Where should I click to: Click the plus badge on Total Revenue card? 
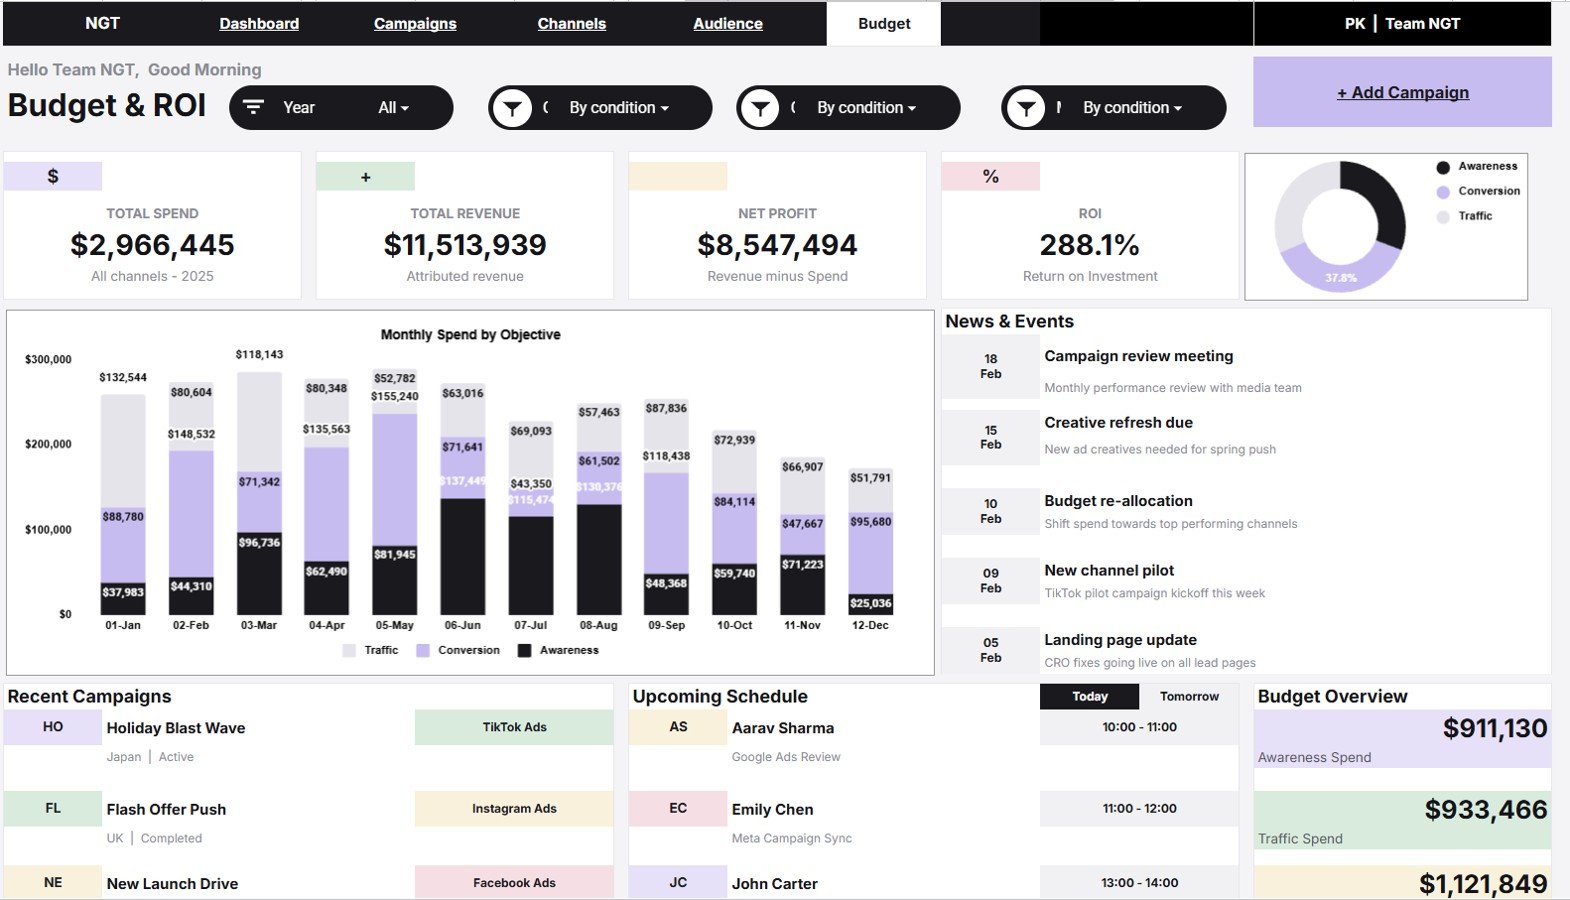coord(365,176)
